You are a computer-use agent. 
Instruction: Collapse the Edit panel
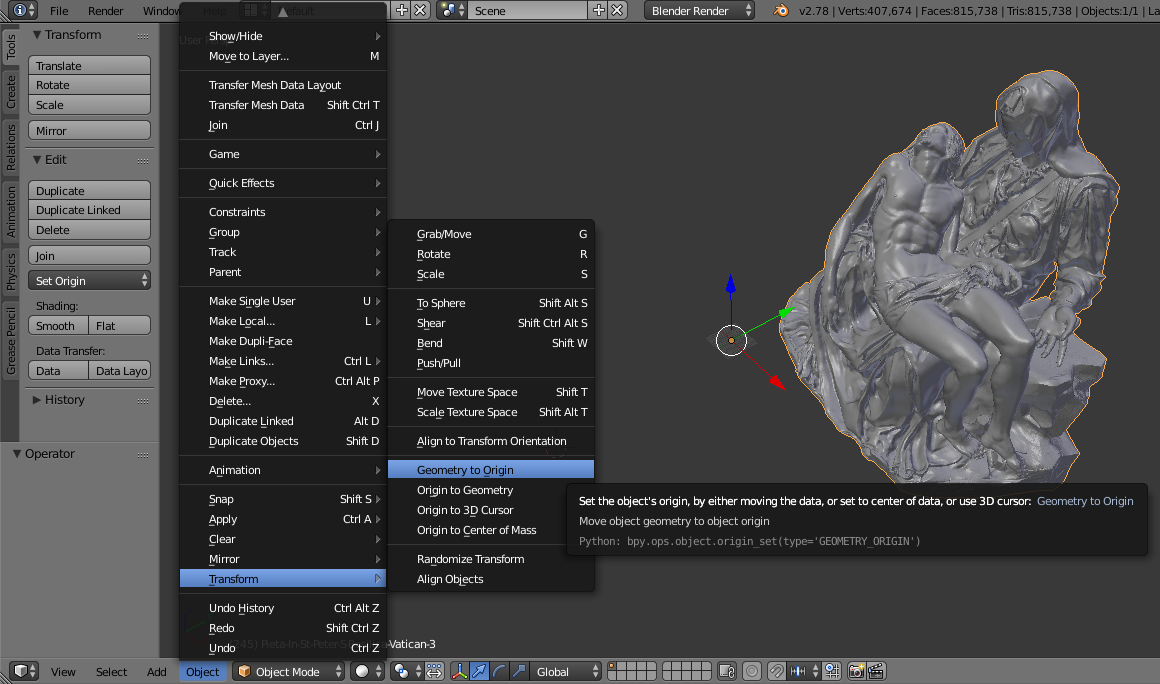tap(36, 160)
